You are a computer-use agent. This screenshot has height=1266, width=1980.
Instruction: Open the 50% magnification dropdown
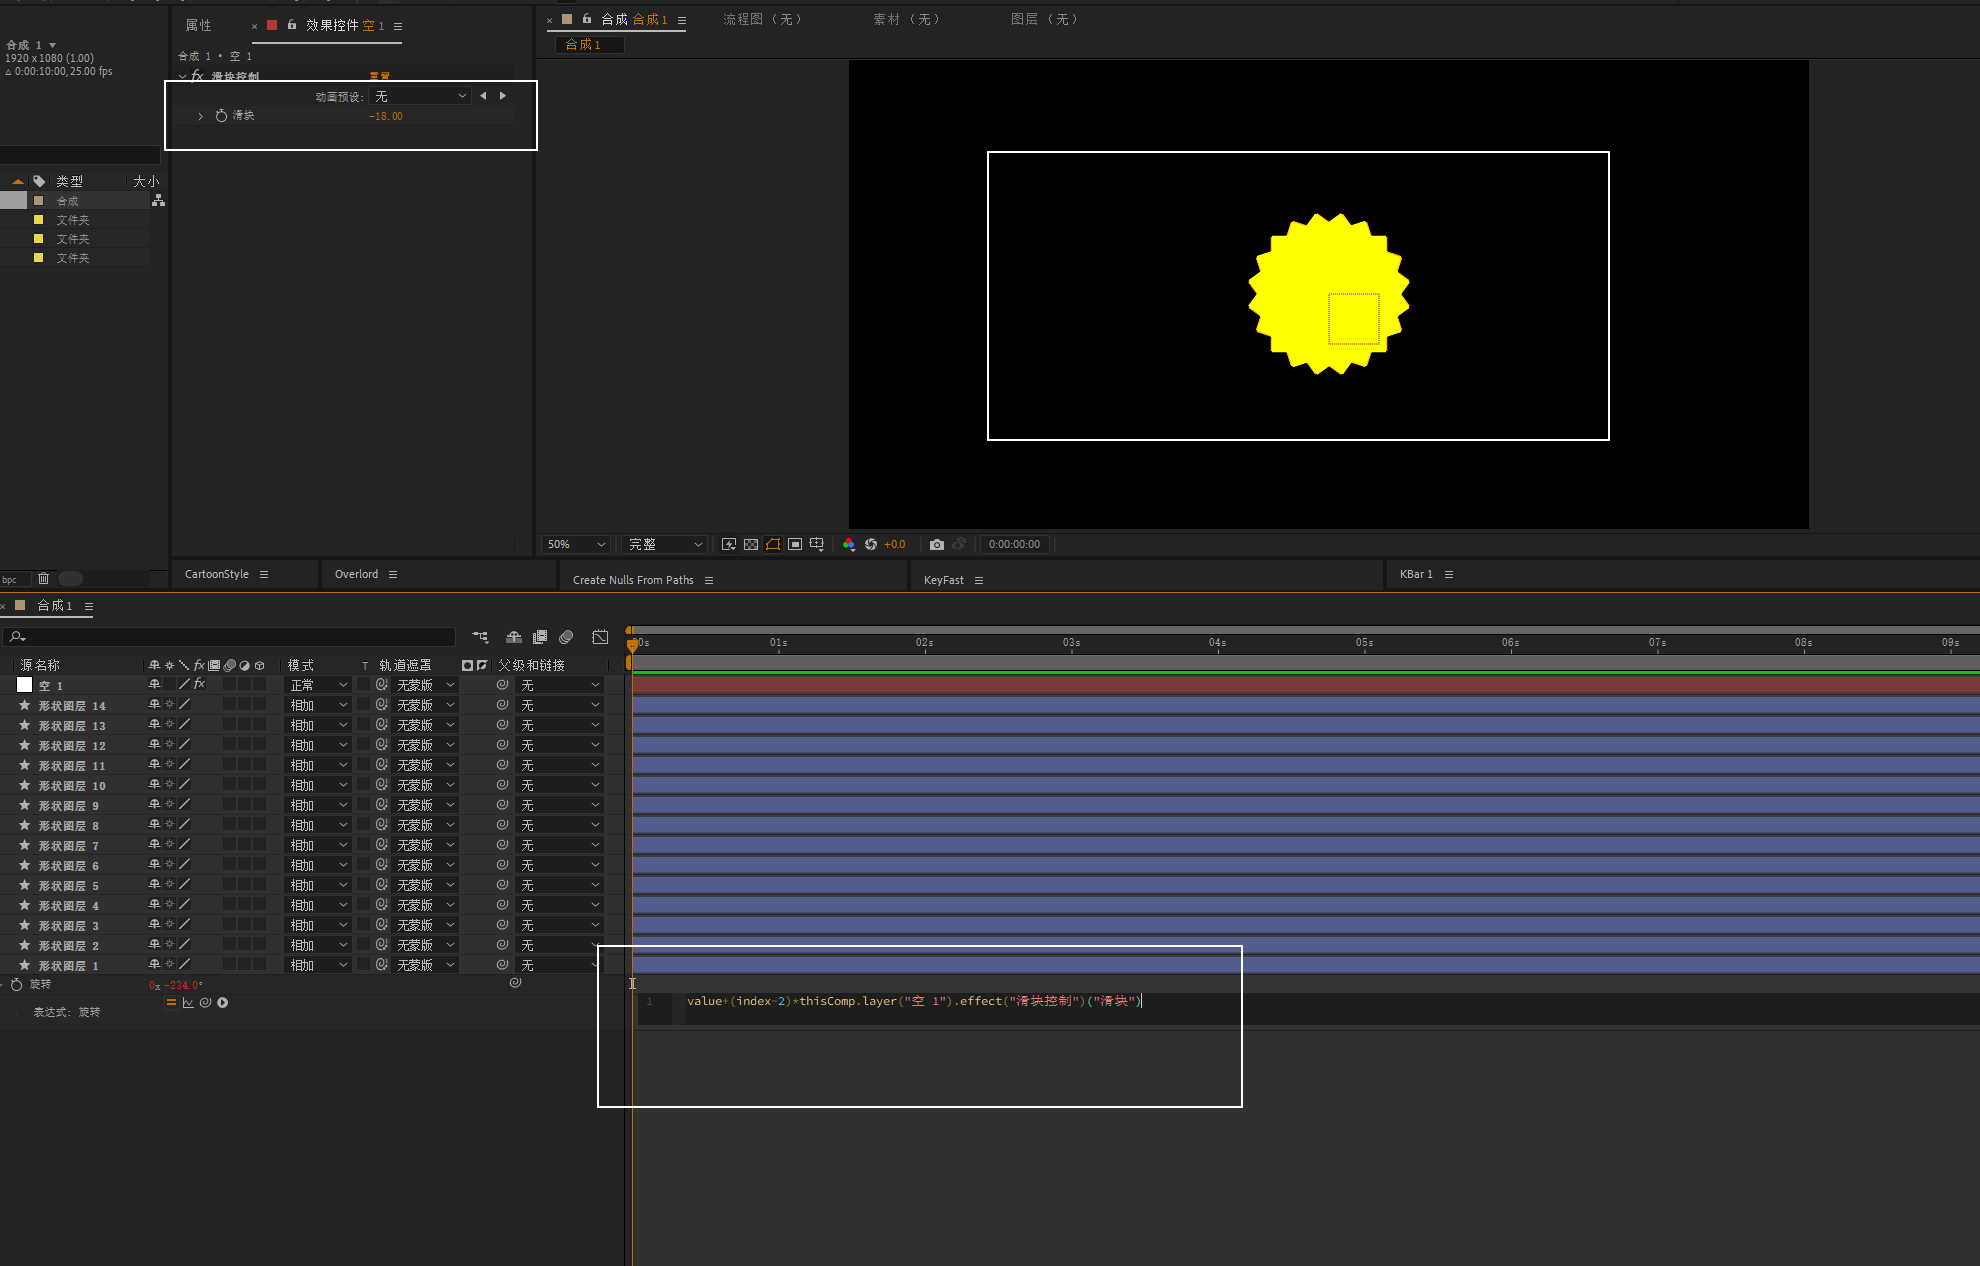[x=577, y=545]
